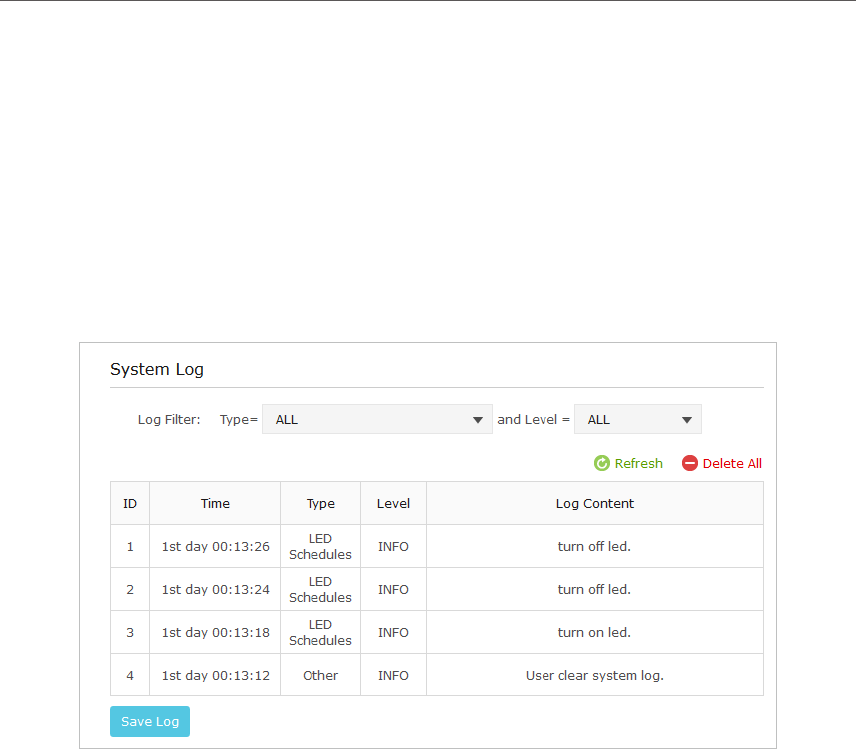Select time cell 1st day 00:13:12

[216, 676]
